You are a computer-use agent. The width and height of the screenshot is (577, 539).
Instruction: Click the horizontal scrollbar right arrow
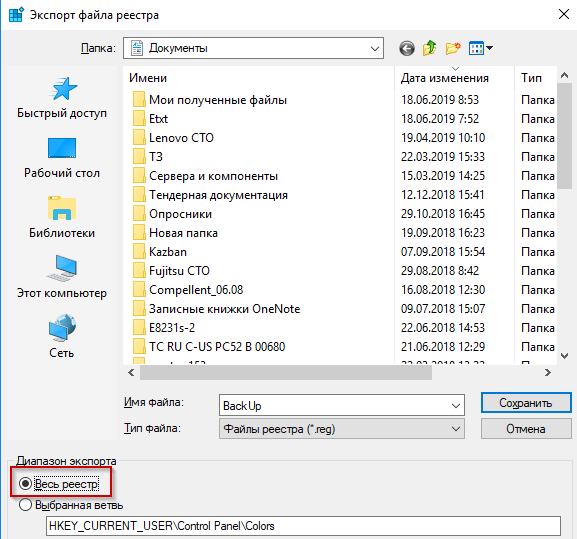pyautogui.click(x=548, y=373)
